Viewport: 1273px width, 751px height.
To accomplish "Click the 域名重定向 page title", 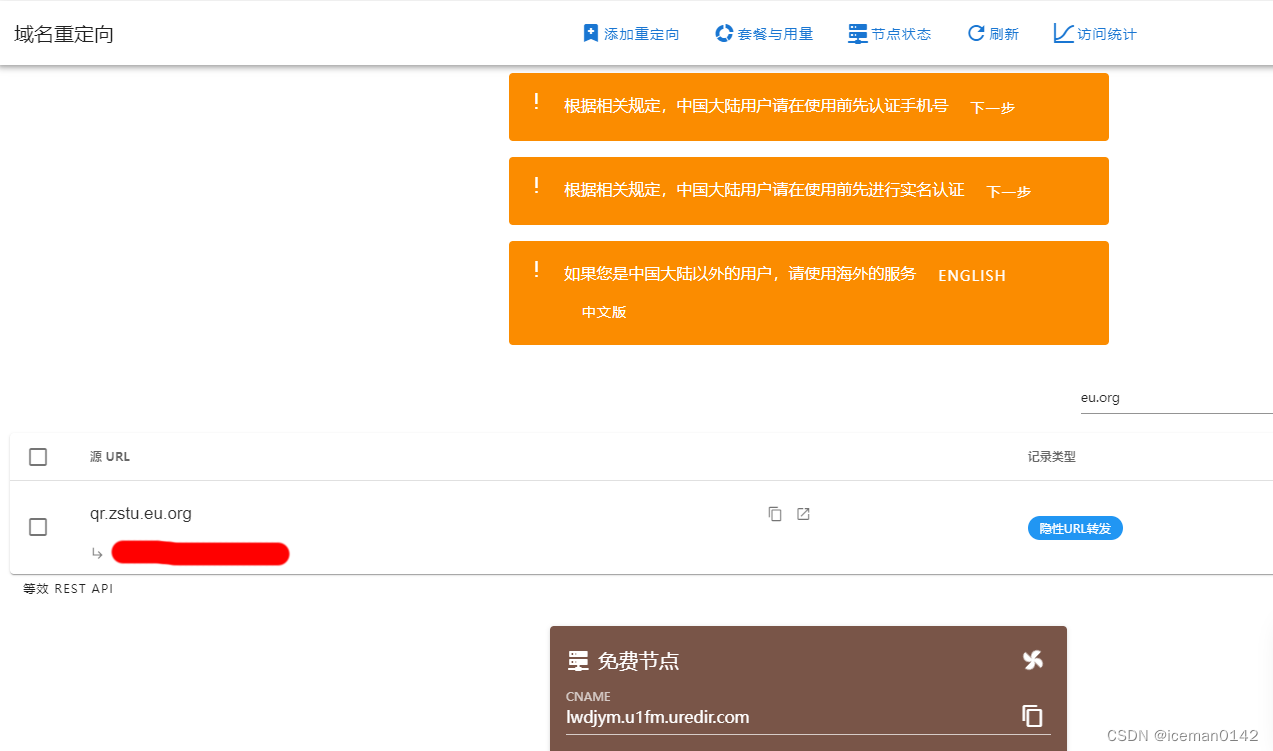I will tap(62, 33).
